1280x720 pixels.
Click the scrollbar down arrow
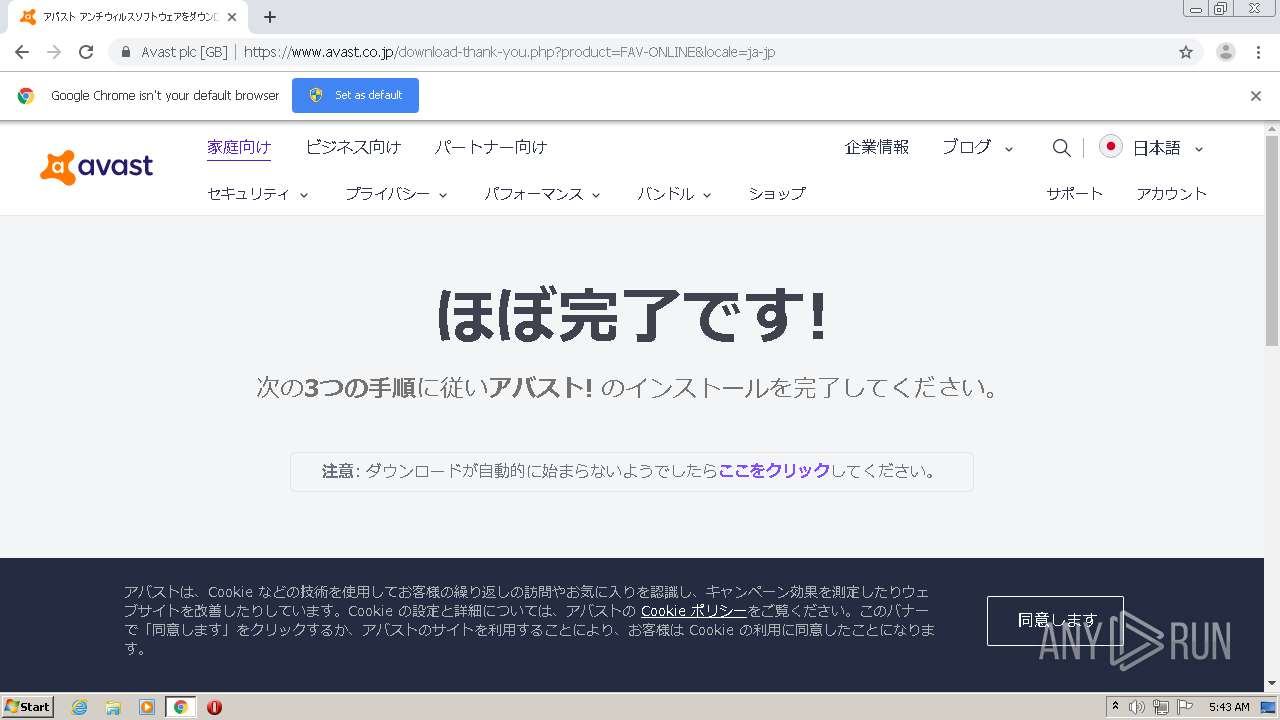pos(1272,683)
